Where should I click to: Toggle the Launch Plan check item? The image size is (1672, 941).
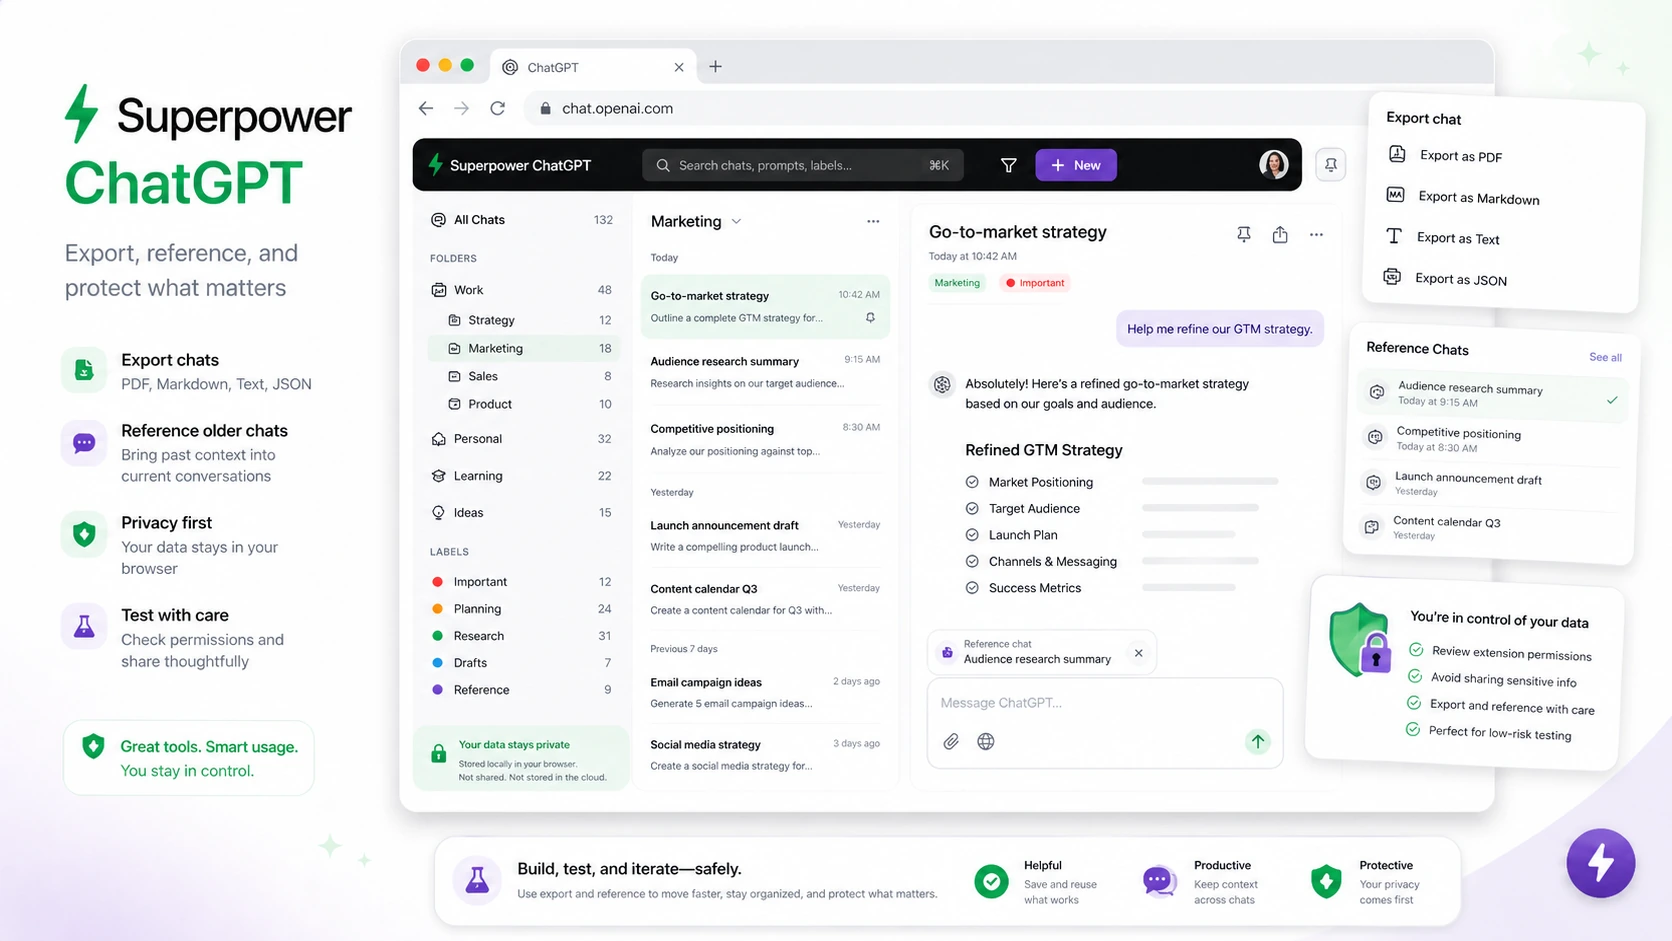972,535
